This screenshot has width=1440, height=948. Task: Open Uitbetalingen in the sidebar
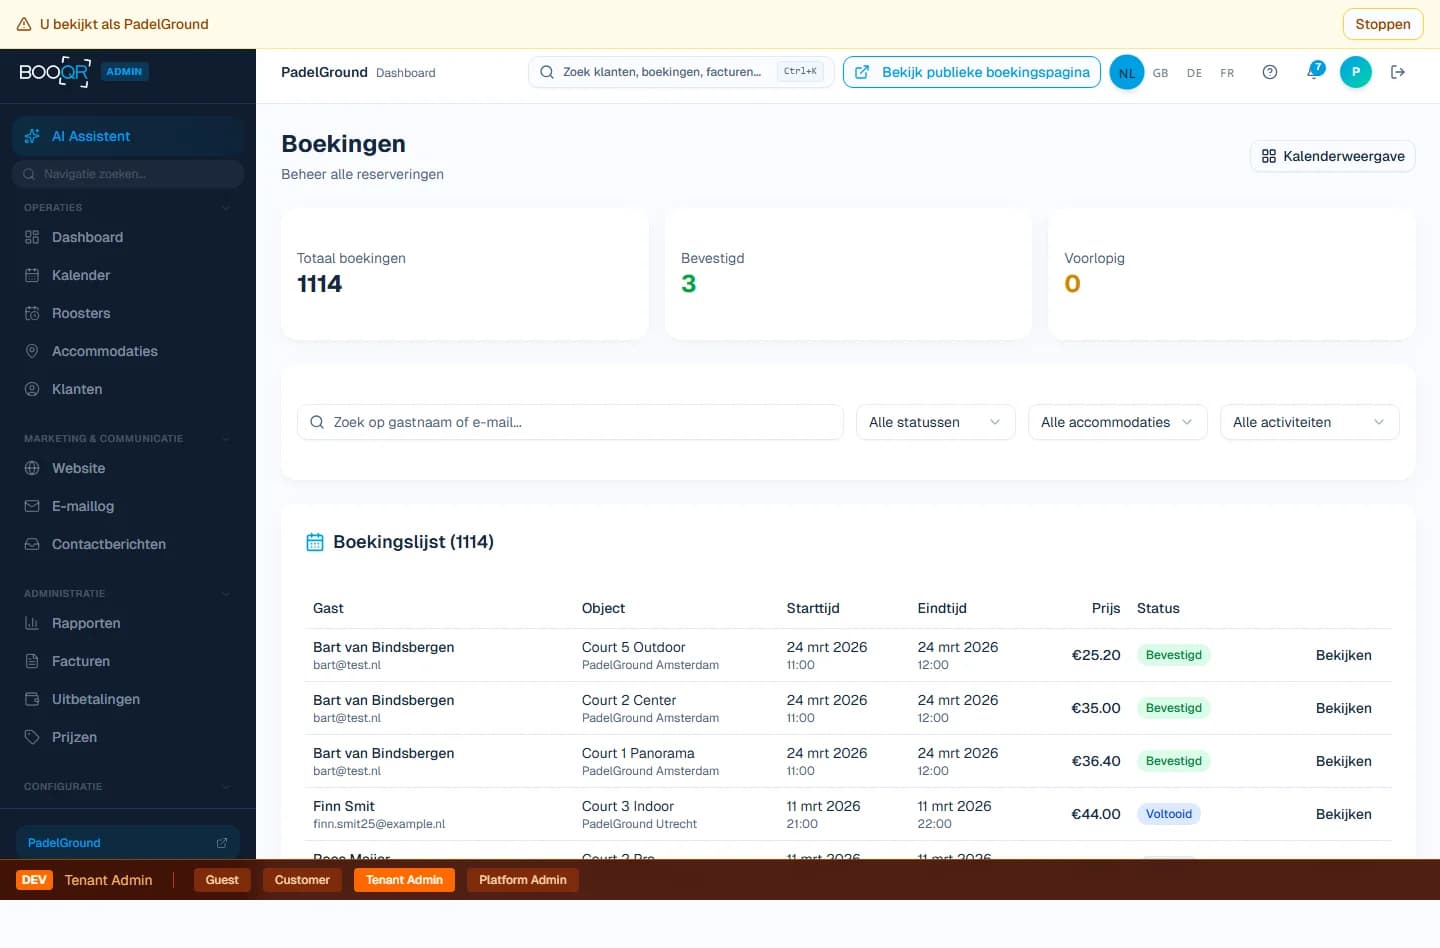95,699
